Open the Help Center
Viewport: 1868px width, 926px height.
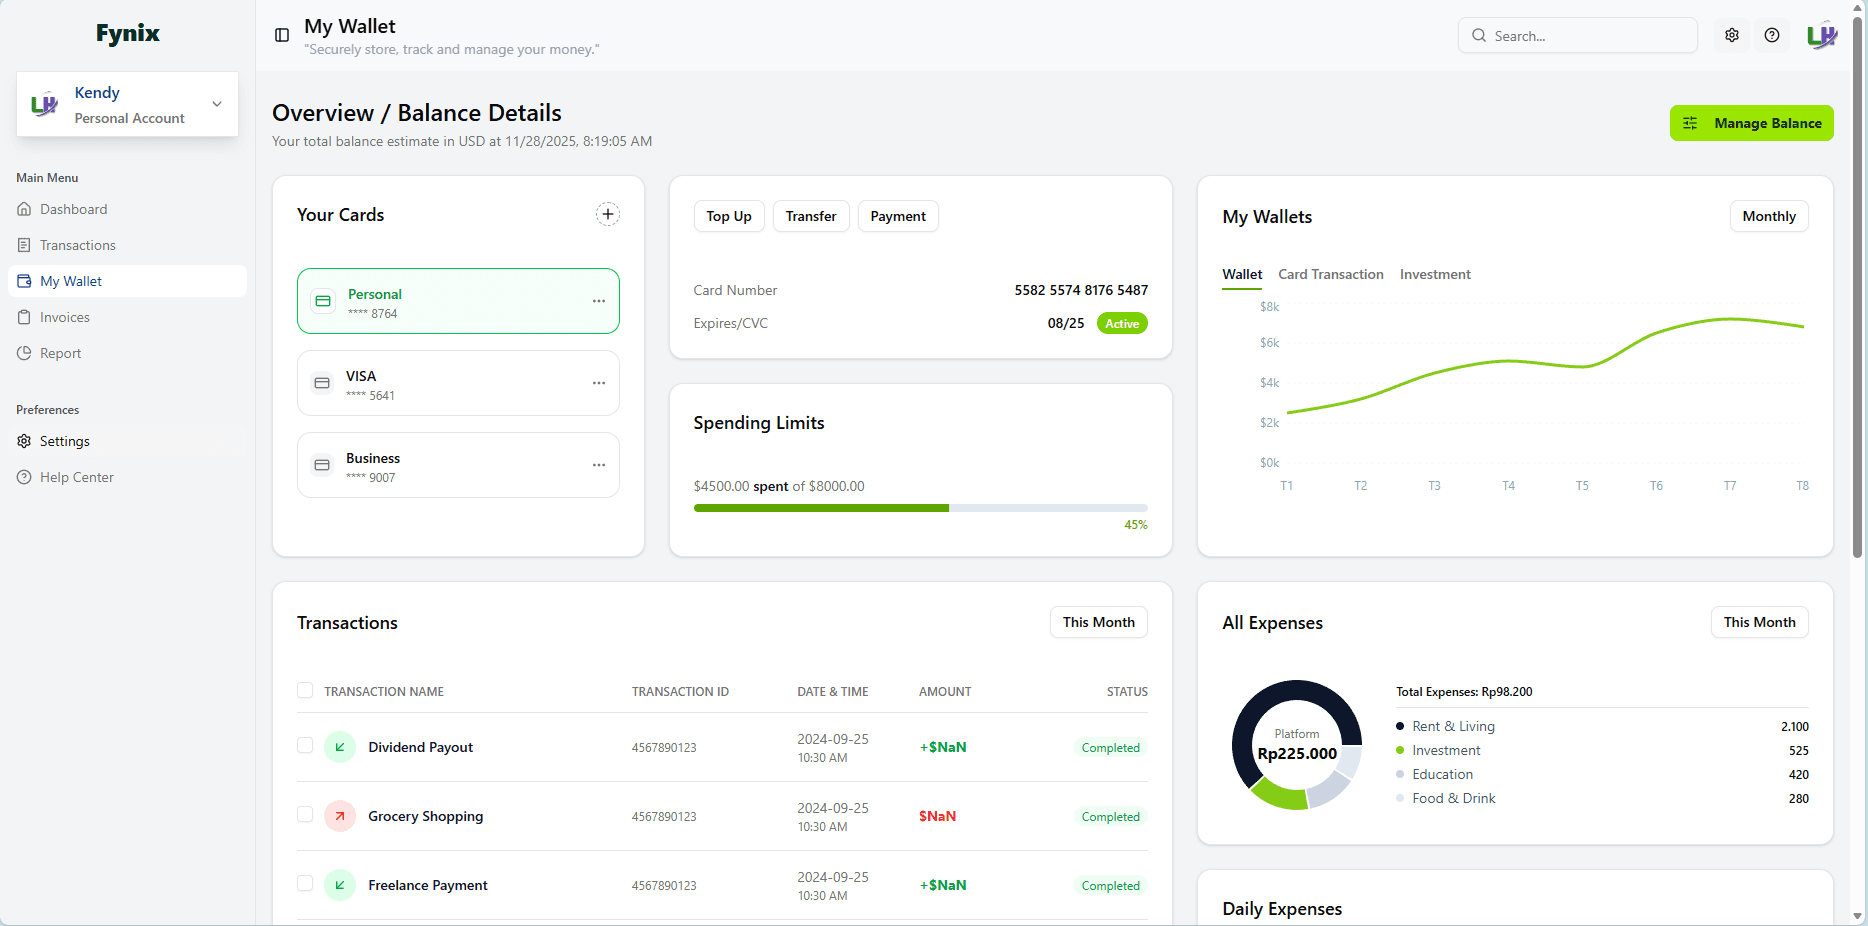75,477
